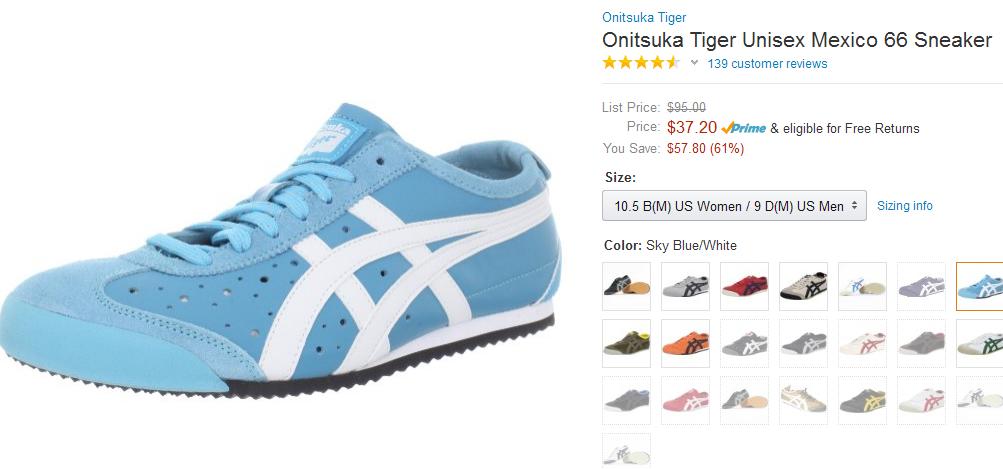The height and width of the screenshot is (469, 1003).
Task: Choose the red sneaker color thumbnail
Action: [x=744, y=286]
